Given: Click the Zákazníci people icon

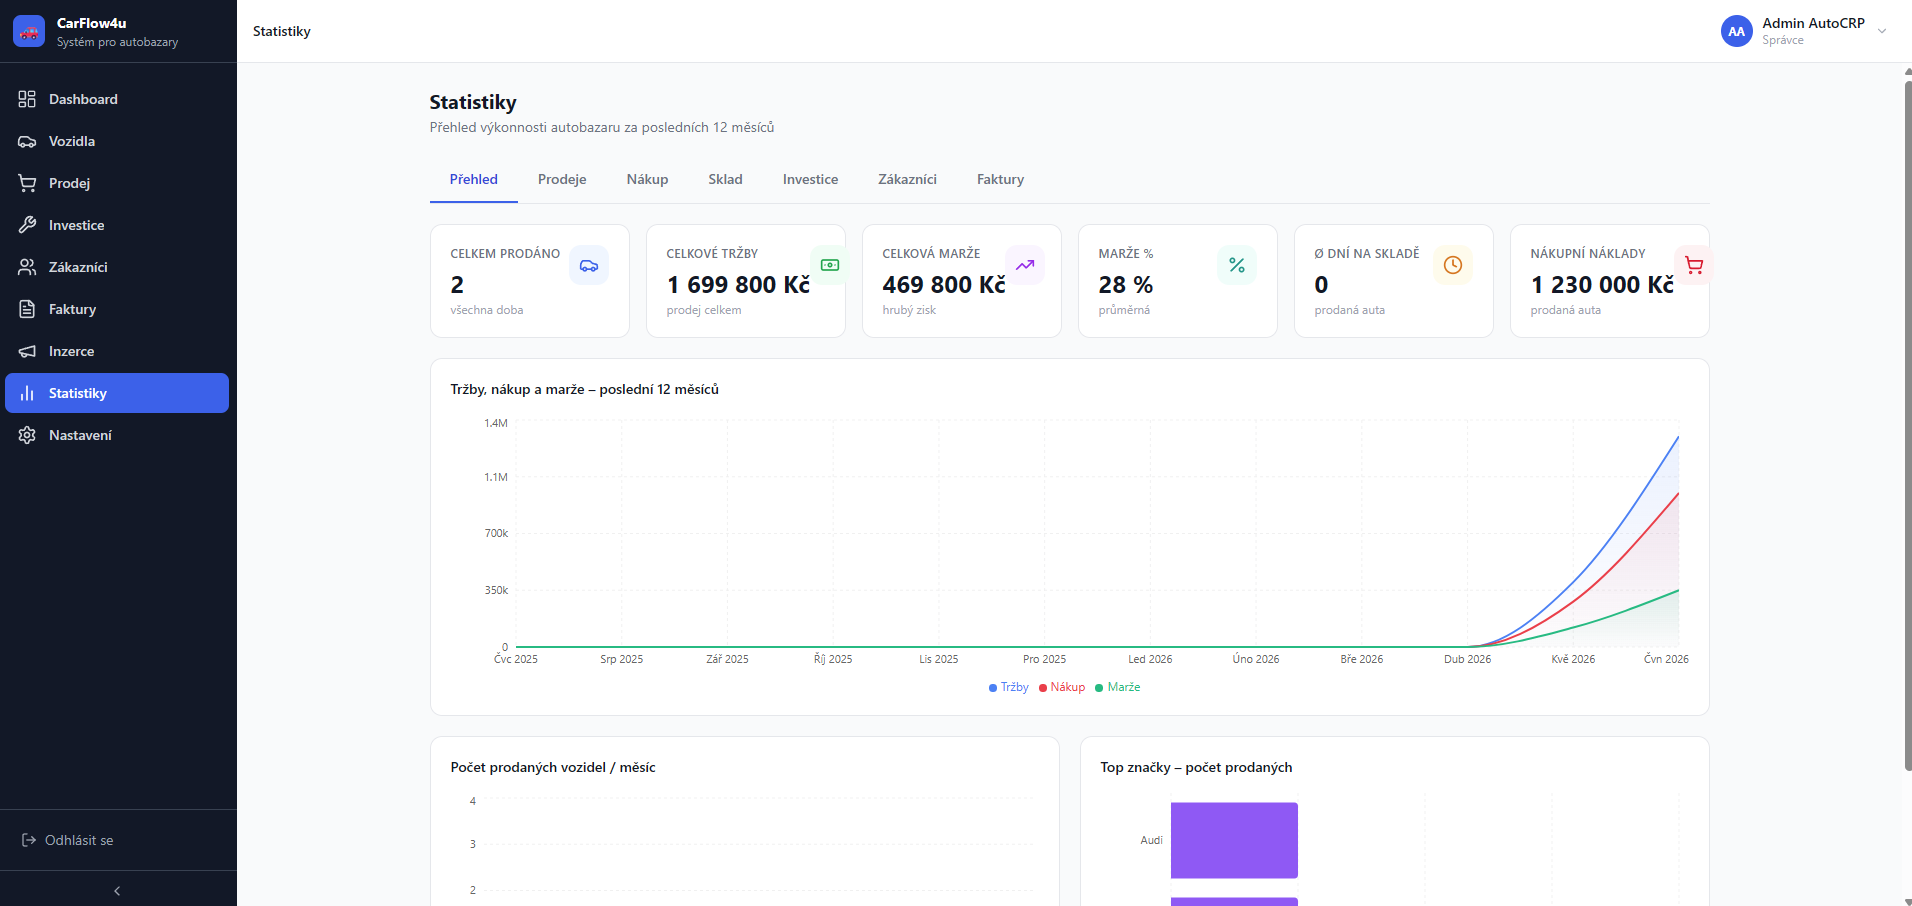Looking at the screenshot, I should point(27,267).
